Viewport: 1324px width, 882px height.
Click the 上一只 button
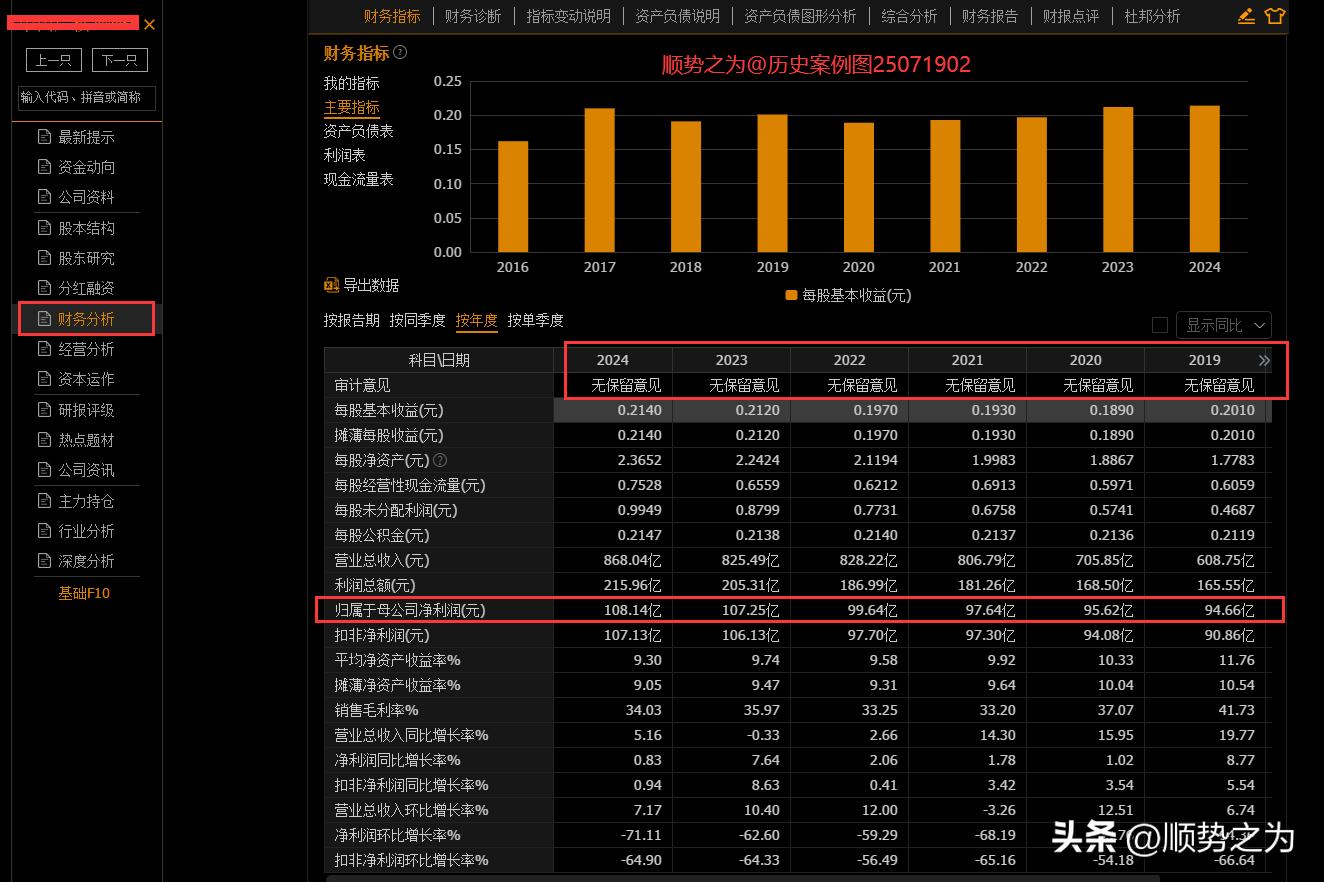click(53, 60)
